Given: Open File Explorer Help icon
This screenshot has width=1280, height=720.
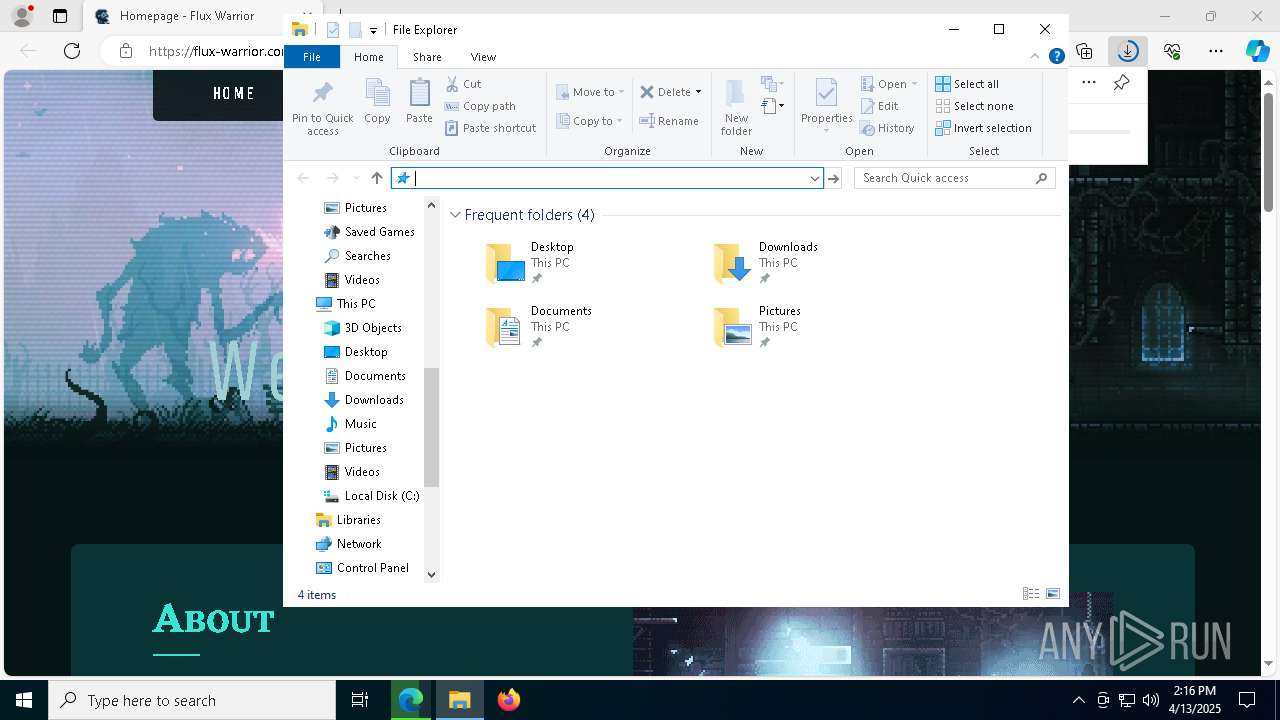Looking at the screenshot, I should 1056,57.
